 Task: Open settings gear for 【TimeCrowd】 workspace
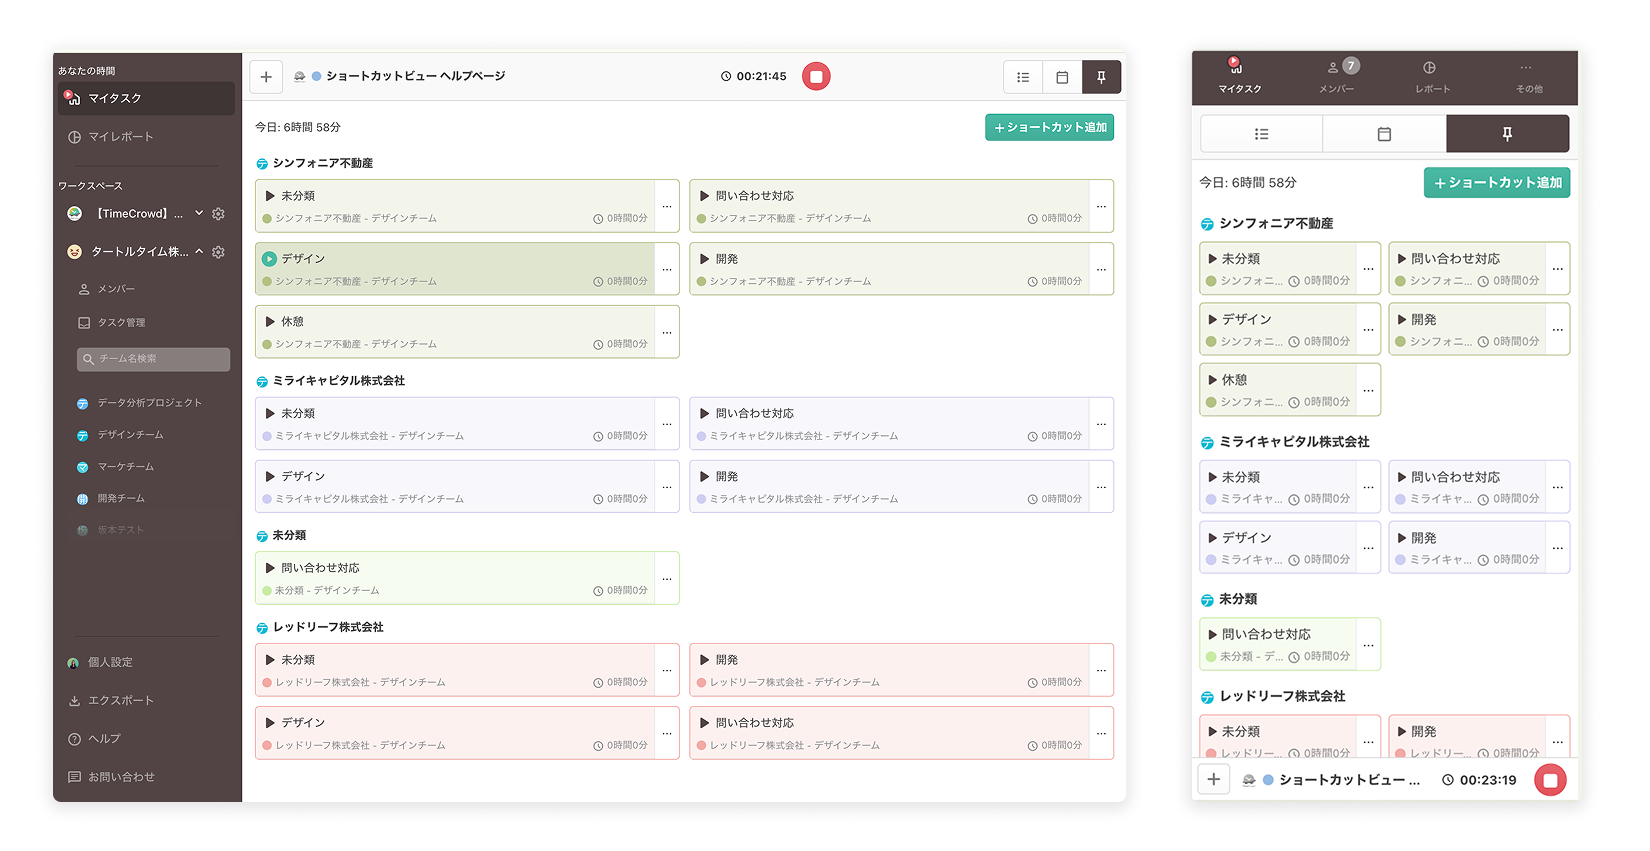[x=219, y=214]
